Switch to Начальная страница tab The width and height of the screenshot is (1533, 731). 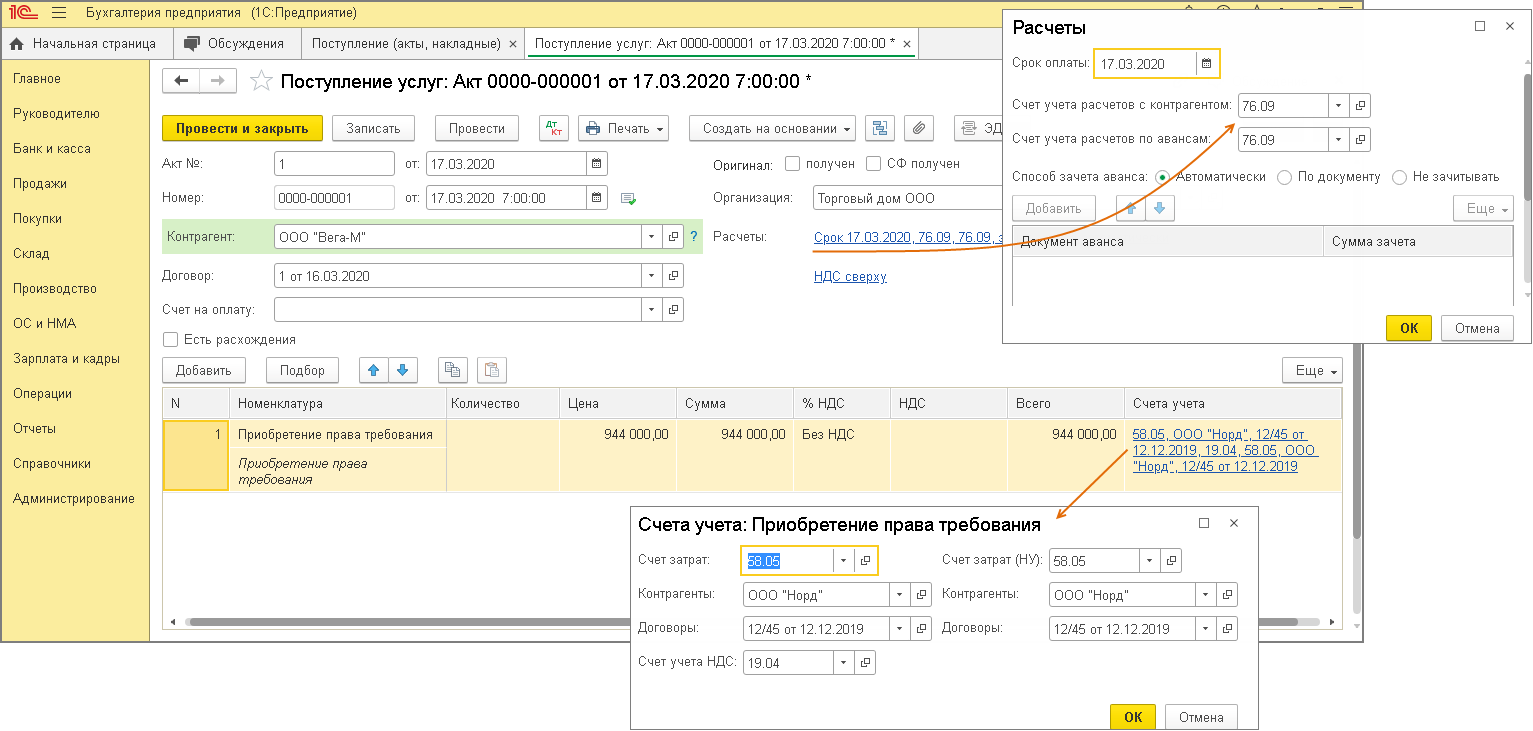[84, 44]
